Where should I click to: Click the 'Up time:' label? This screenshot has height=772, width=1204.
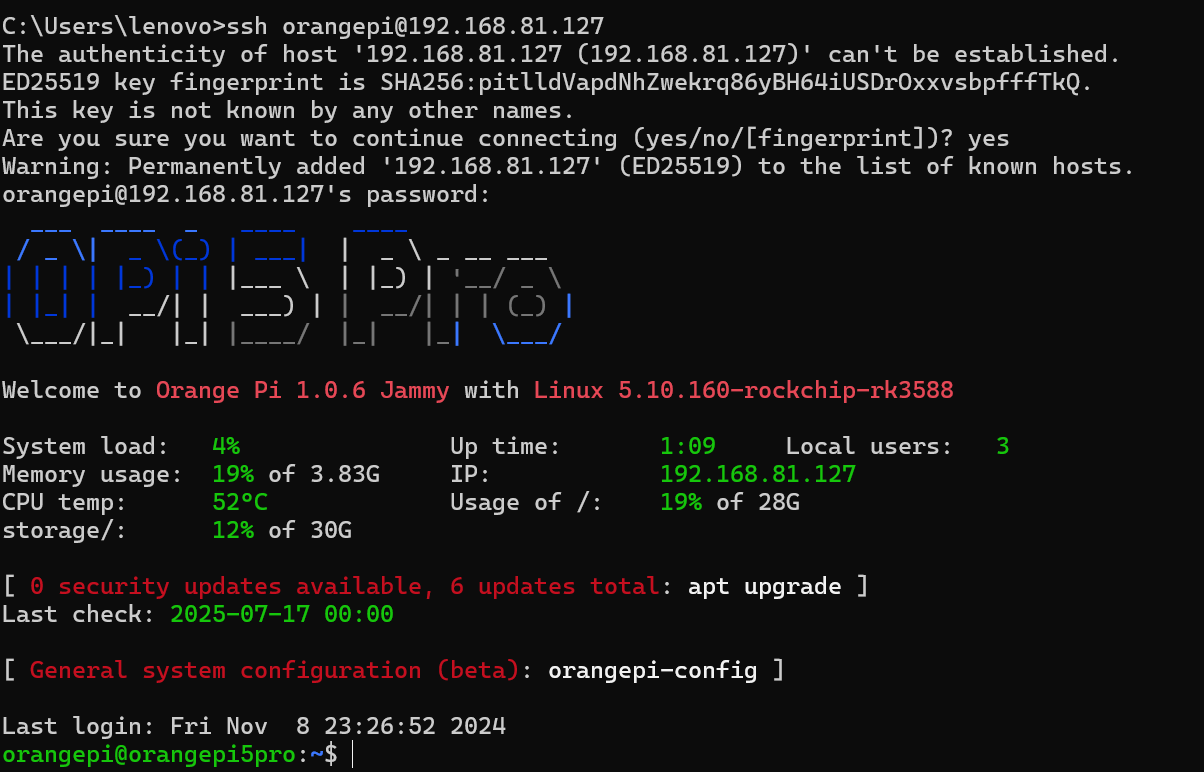click(x=506, y=445)
